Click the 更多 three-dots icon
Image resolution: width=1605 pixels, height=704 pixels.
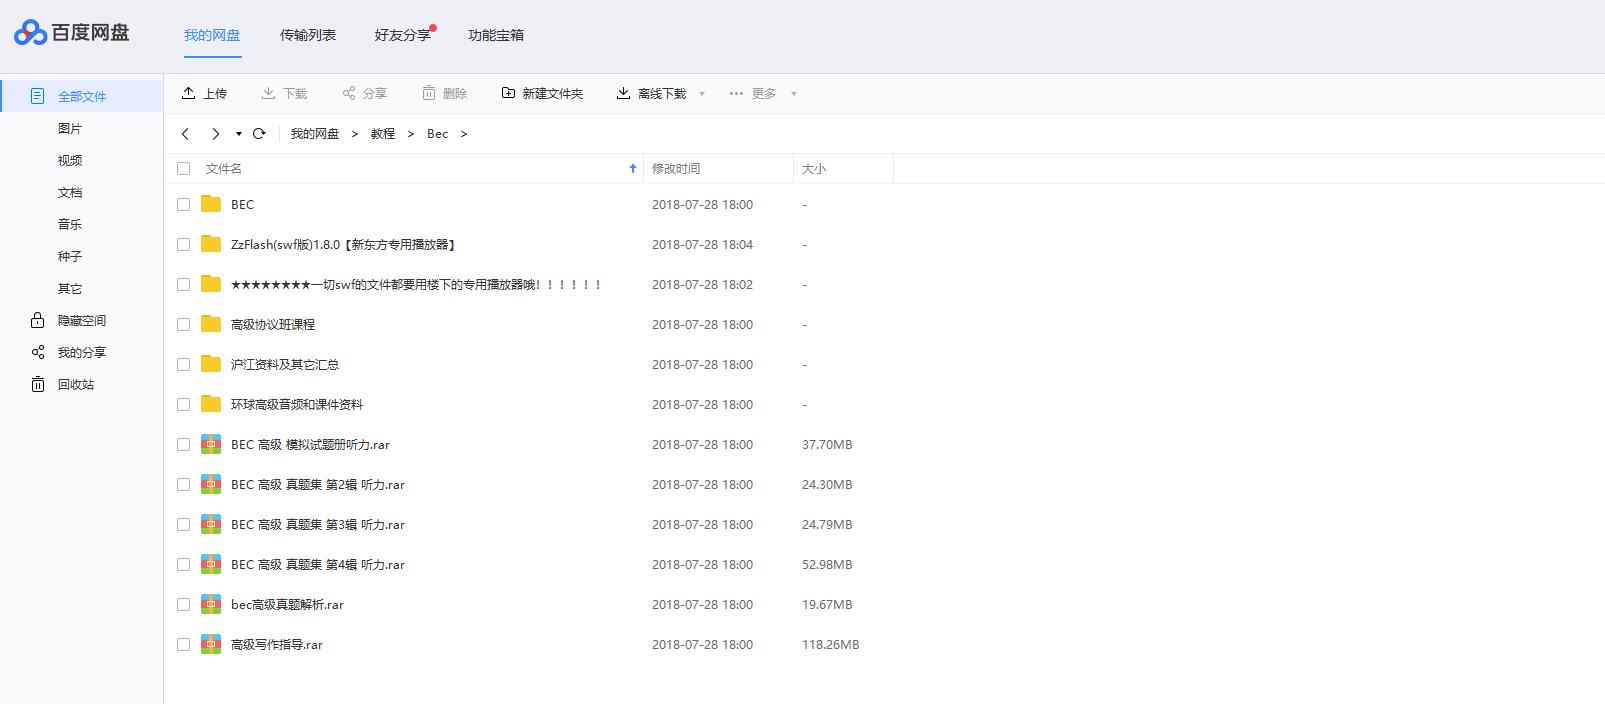click(737, 93)
